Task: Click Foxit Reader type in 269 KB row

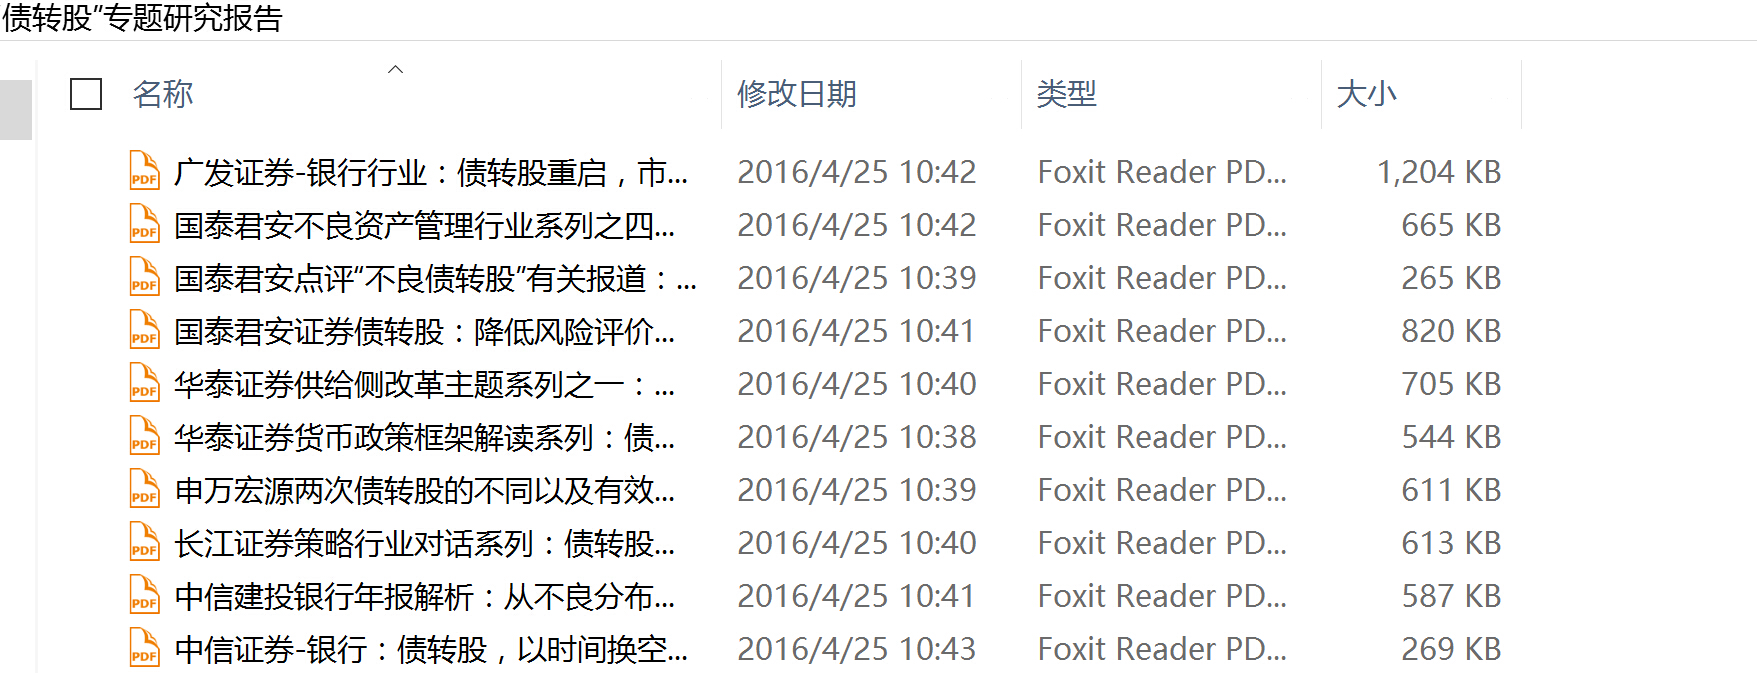Action: click(1162, 649)
